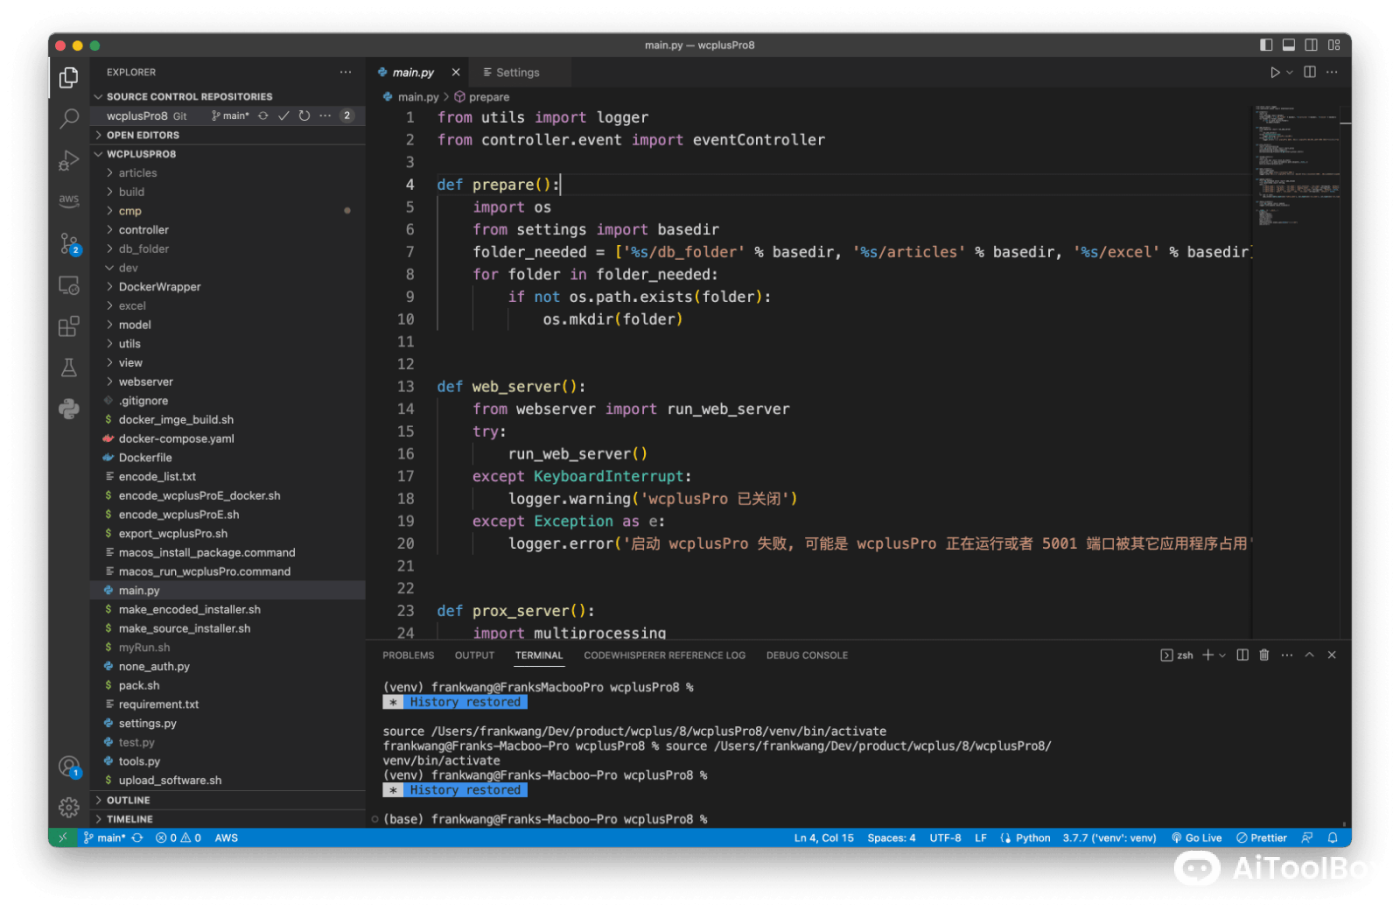Viewport: 1400px width, 911px height.
Task: Open the Extensions view
Action: pyautogui.click(x=69, y=326)
